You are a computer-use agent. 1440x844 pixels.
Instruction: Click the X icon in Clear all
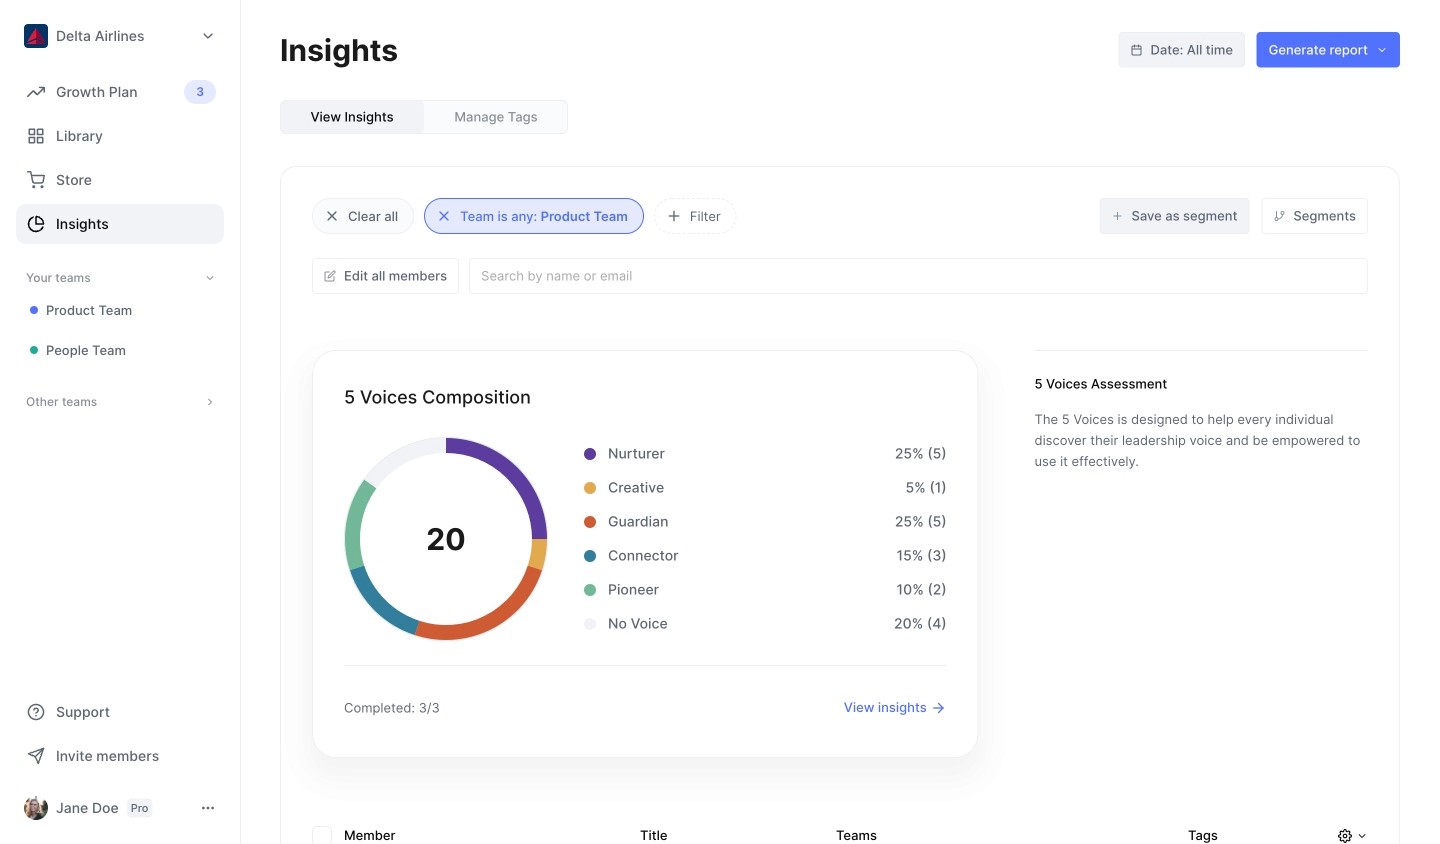(x=332, y=216)
